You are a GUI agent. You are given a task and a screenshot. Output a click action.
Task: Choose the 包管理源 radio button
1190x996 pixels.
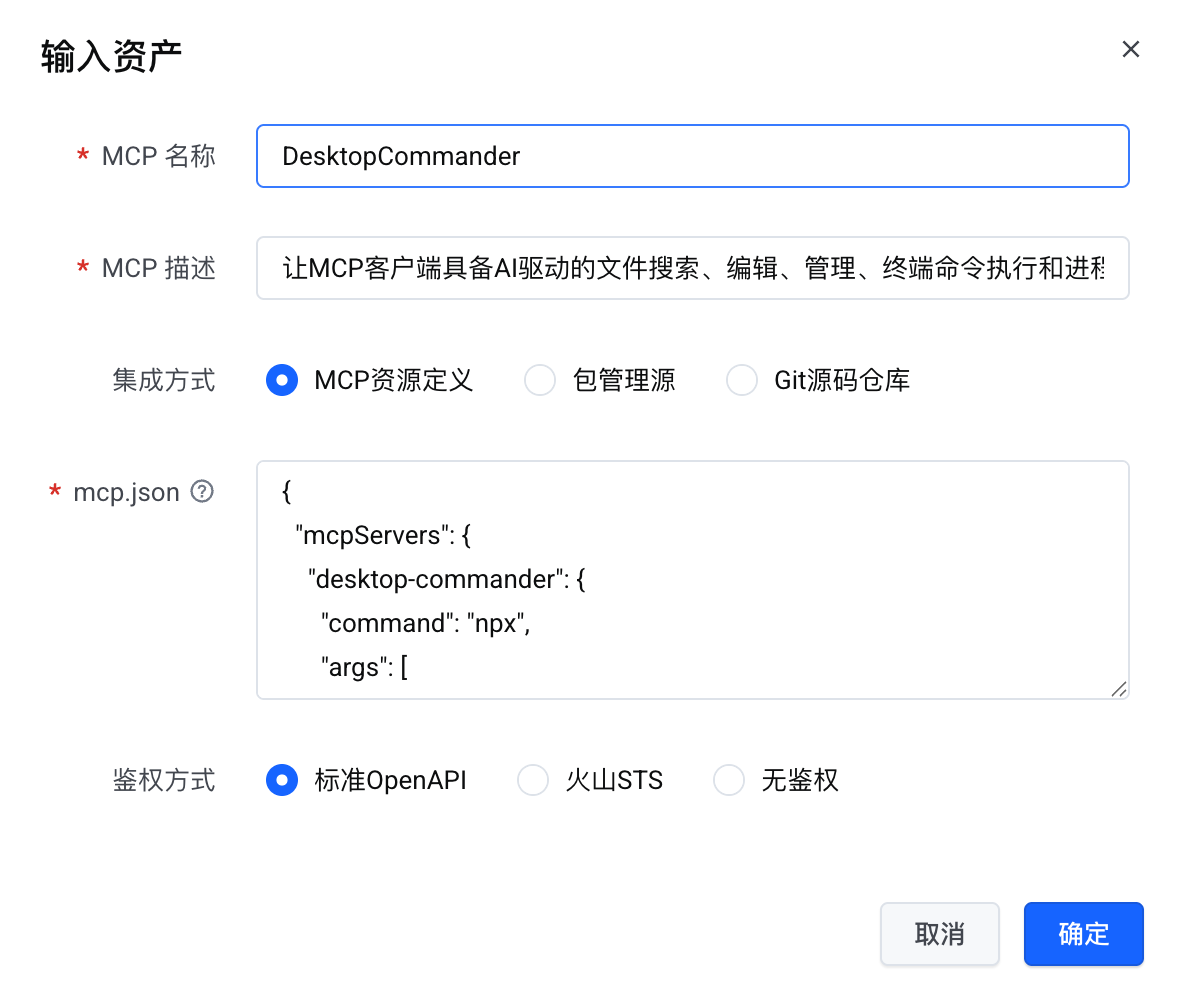(540, 380)
